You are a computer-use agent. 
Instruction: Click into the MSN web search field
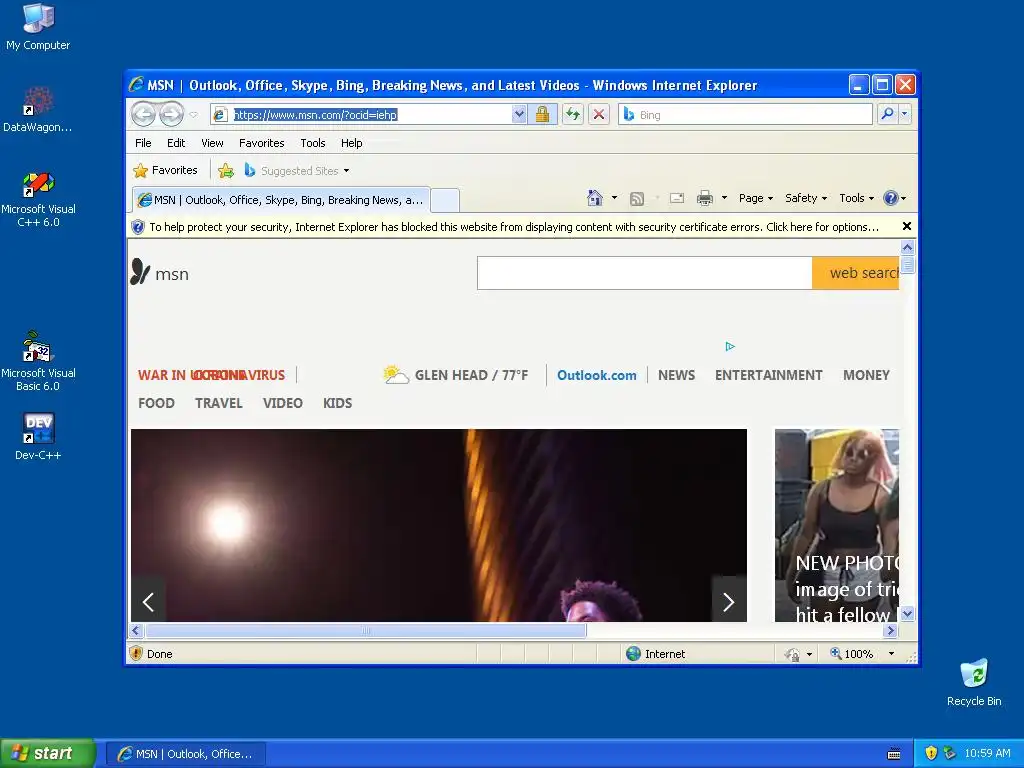click(645, 273)
